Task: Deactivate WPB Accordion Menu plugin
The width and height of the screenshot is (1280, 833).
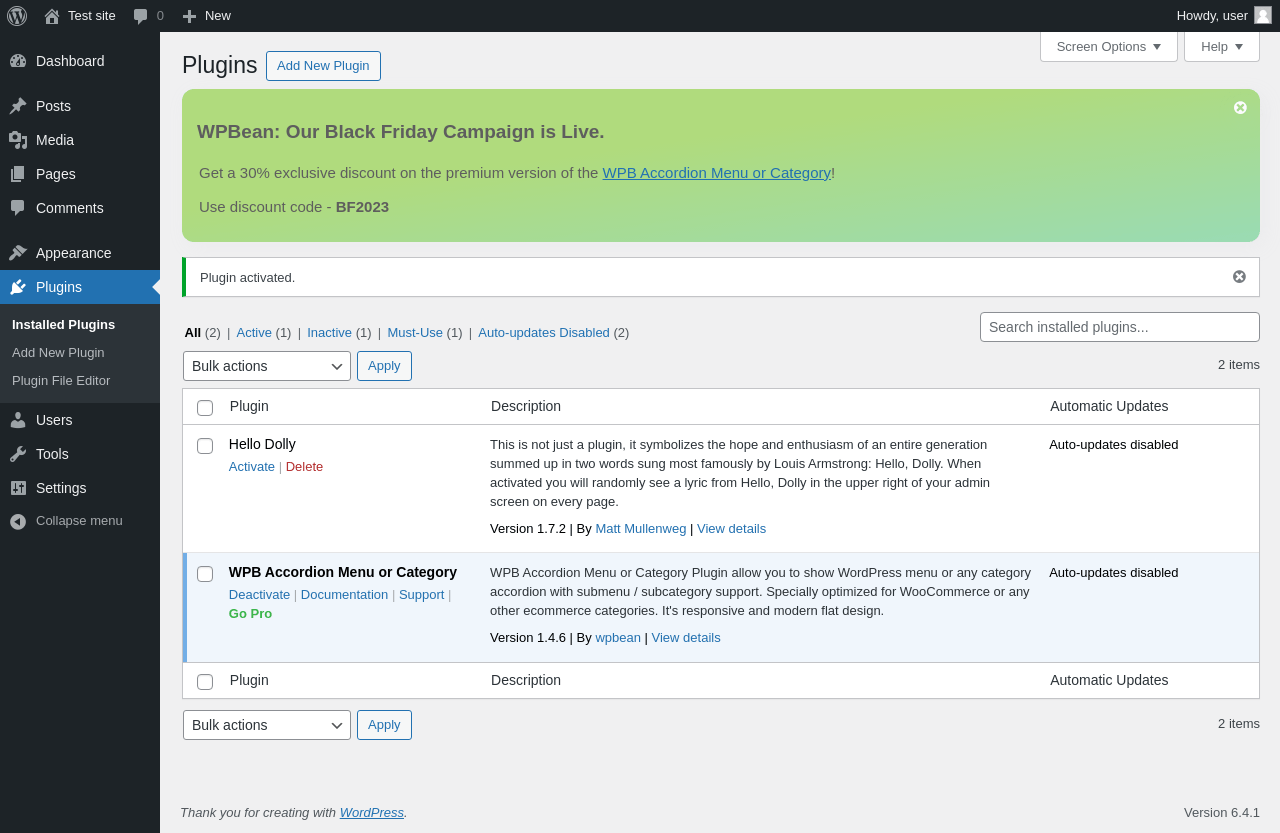Action: click(259, 595)
